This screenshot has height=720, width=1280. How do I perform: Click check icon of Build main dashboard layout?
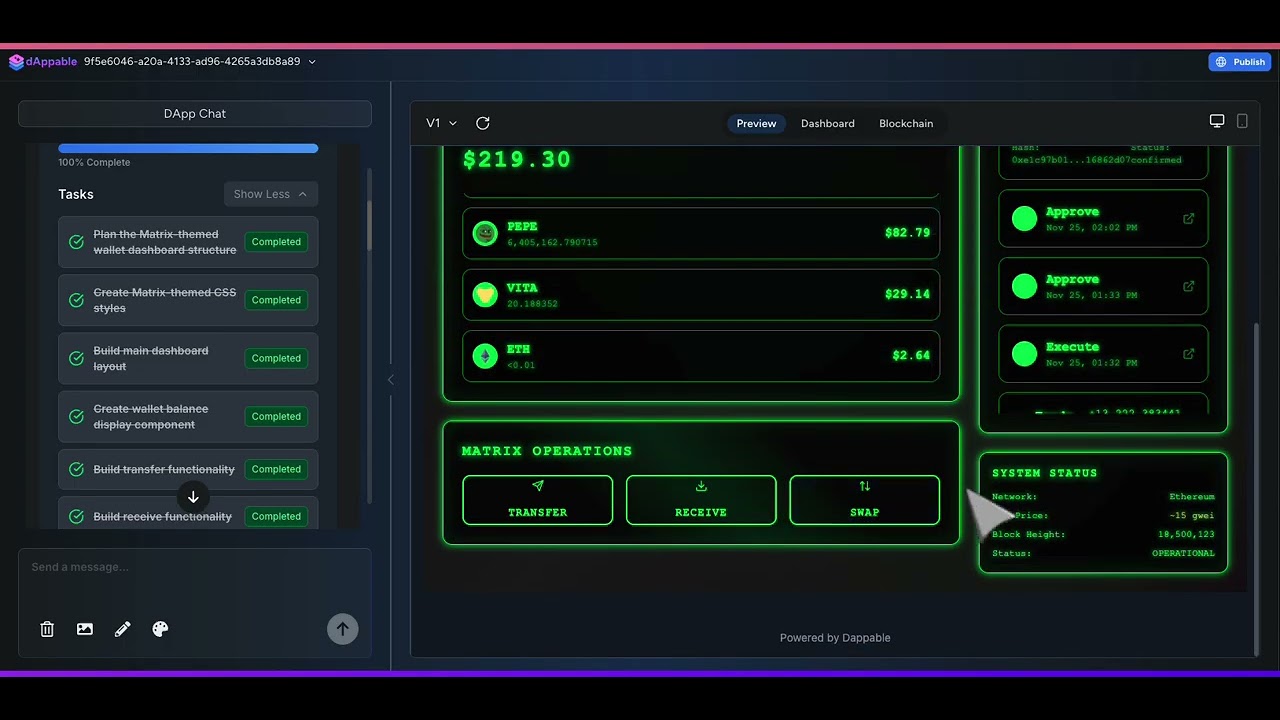[76, 358]
